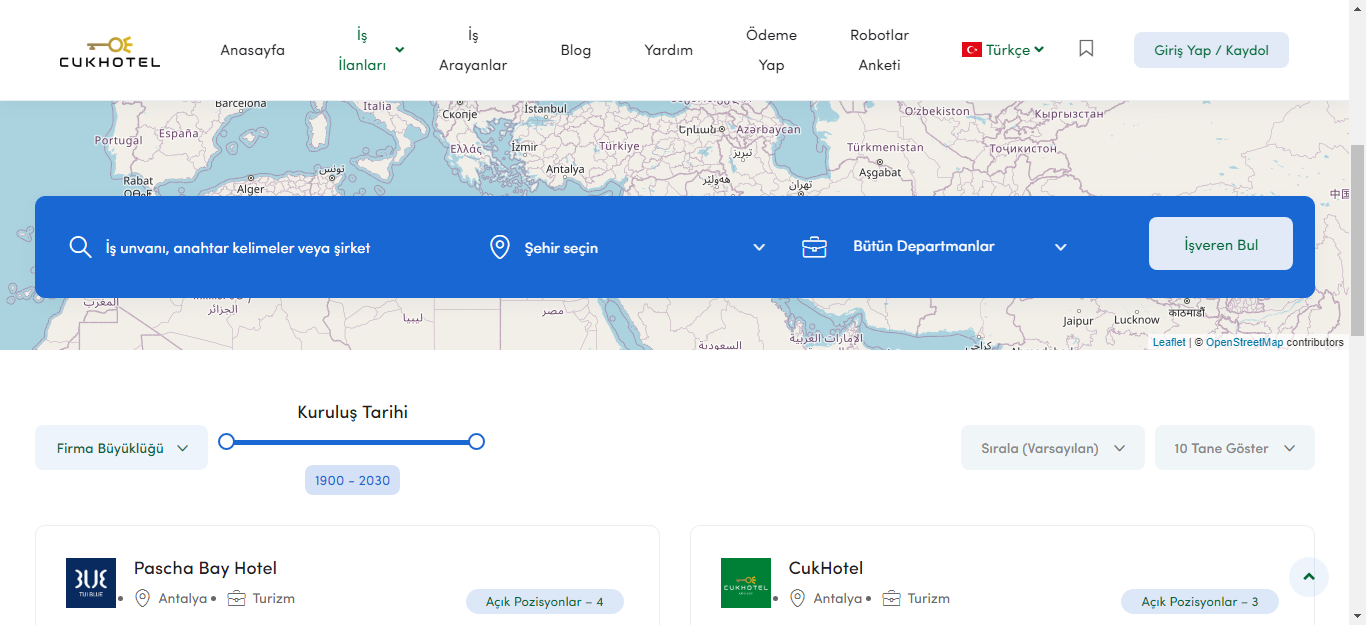Image resolution: width=1366 pixels, height=625 pixels.
Task: Click the Giriş Yap / Kaydol button
Action: click(1210, 50)
